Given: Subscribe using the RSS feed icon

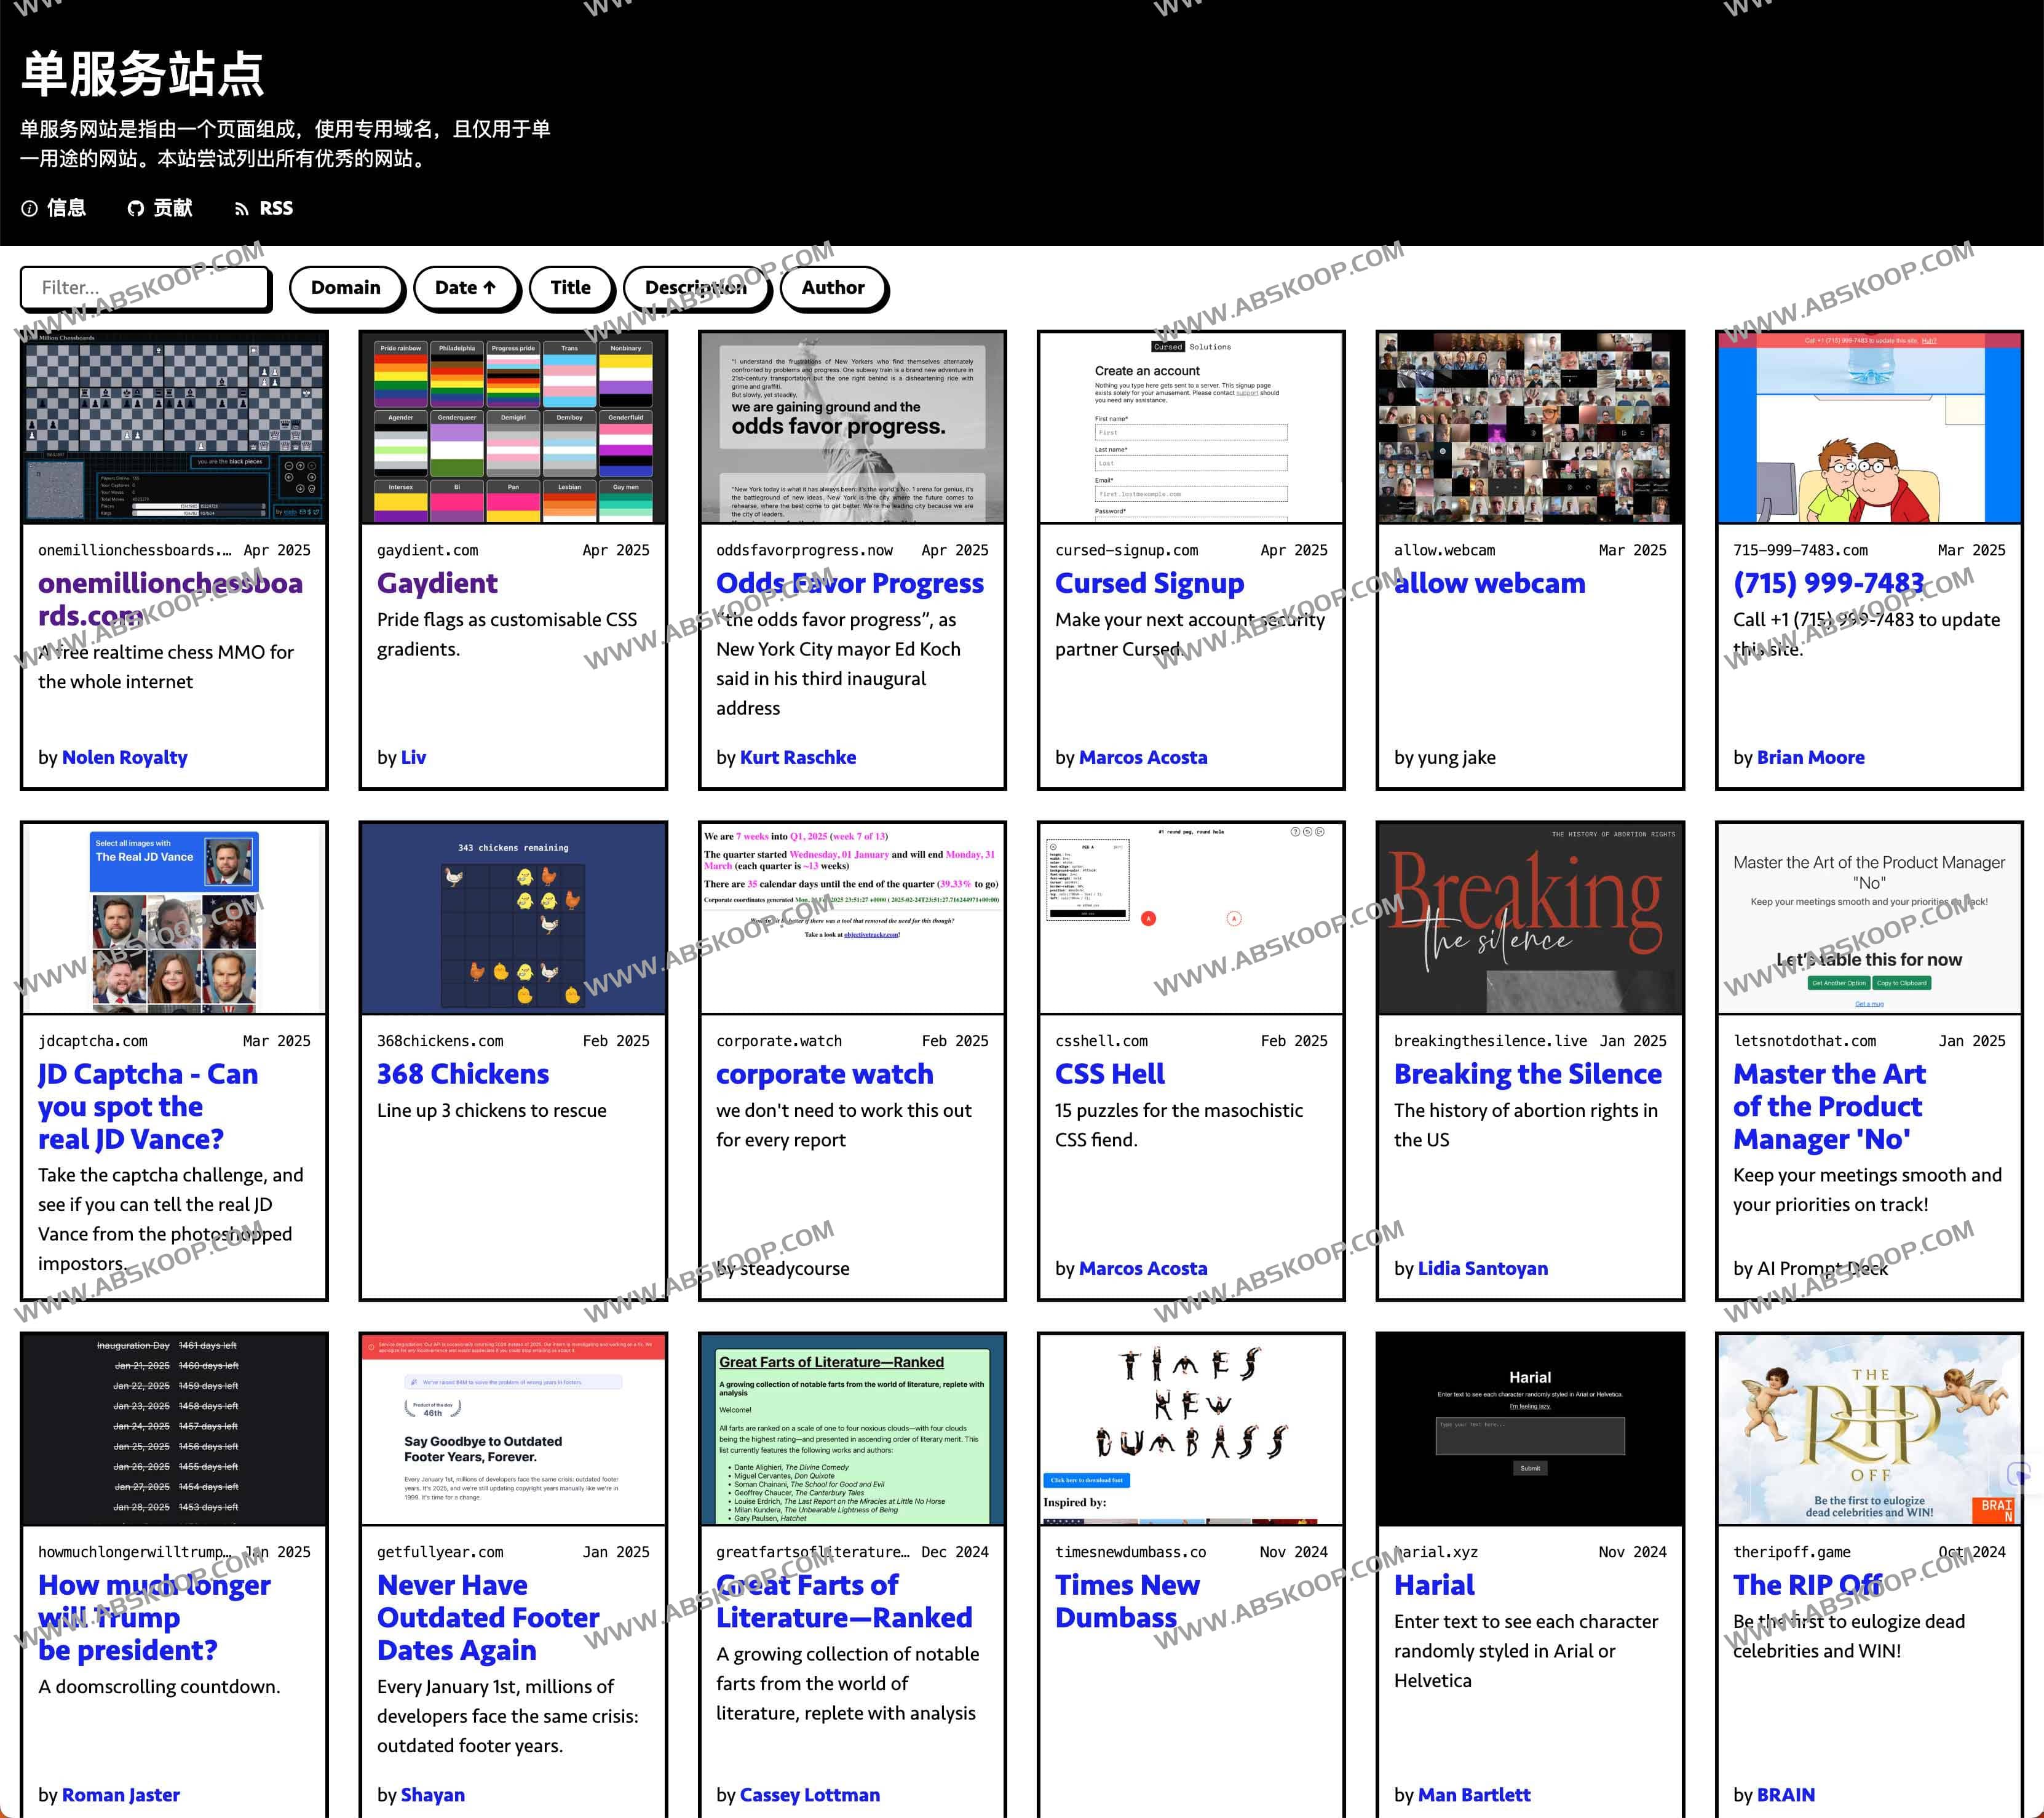Looking at the screenshot, I should click(243, 208).
